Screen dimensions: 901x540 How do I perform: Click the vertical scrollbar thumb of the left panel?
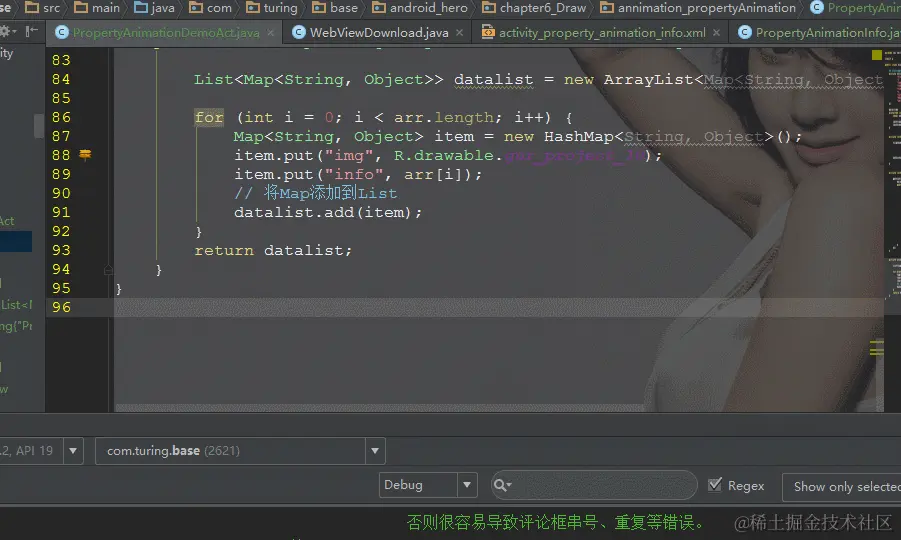(38, 126)
